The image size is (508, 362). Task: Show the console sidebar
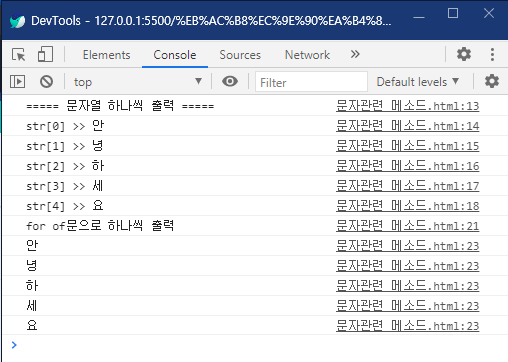17,82
